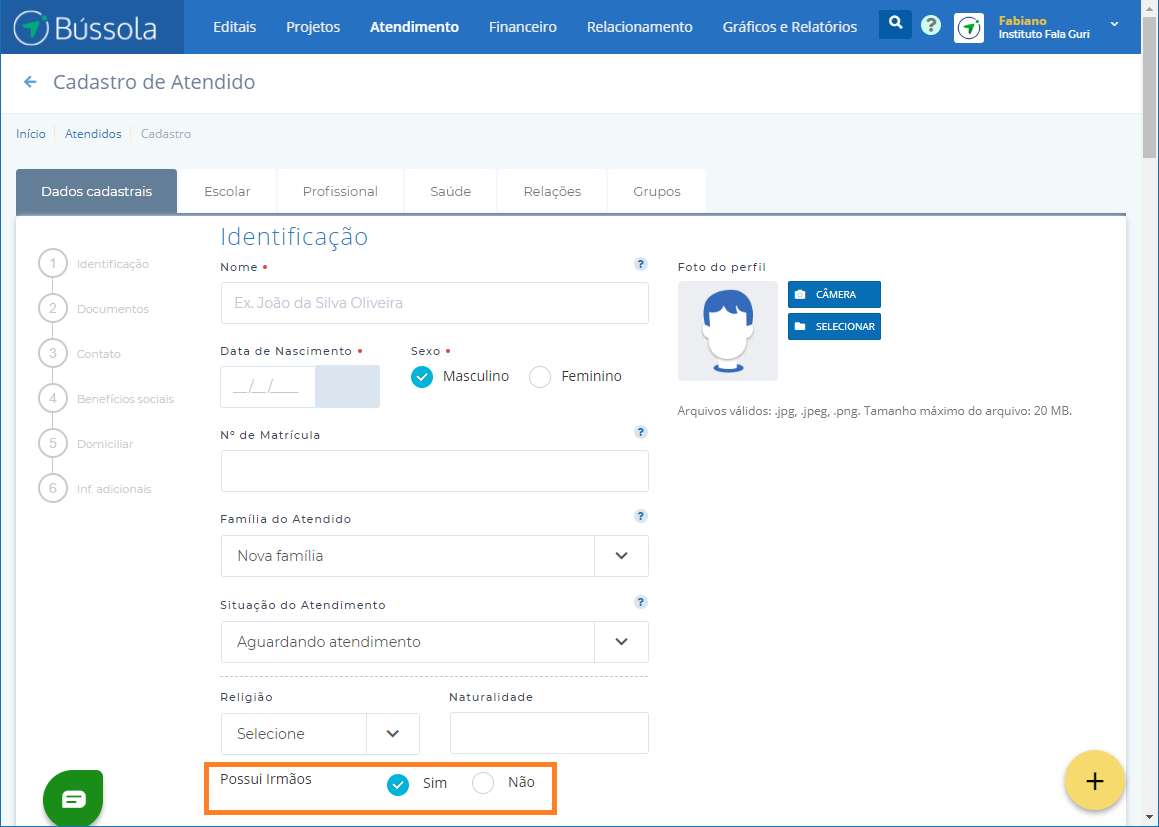Viewport: 1159px width, 827px height.
Task: Open the Situação do Atendimento dropdown
Action: 621,642
